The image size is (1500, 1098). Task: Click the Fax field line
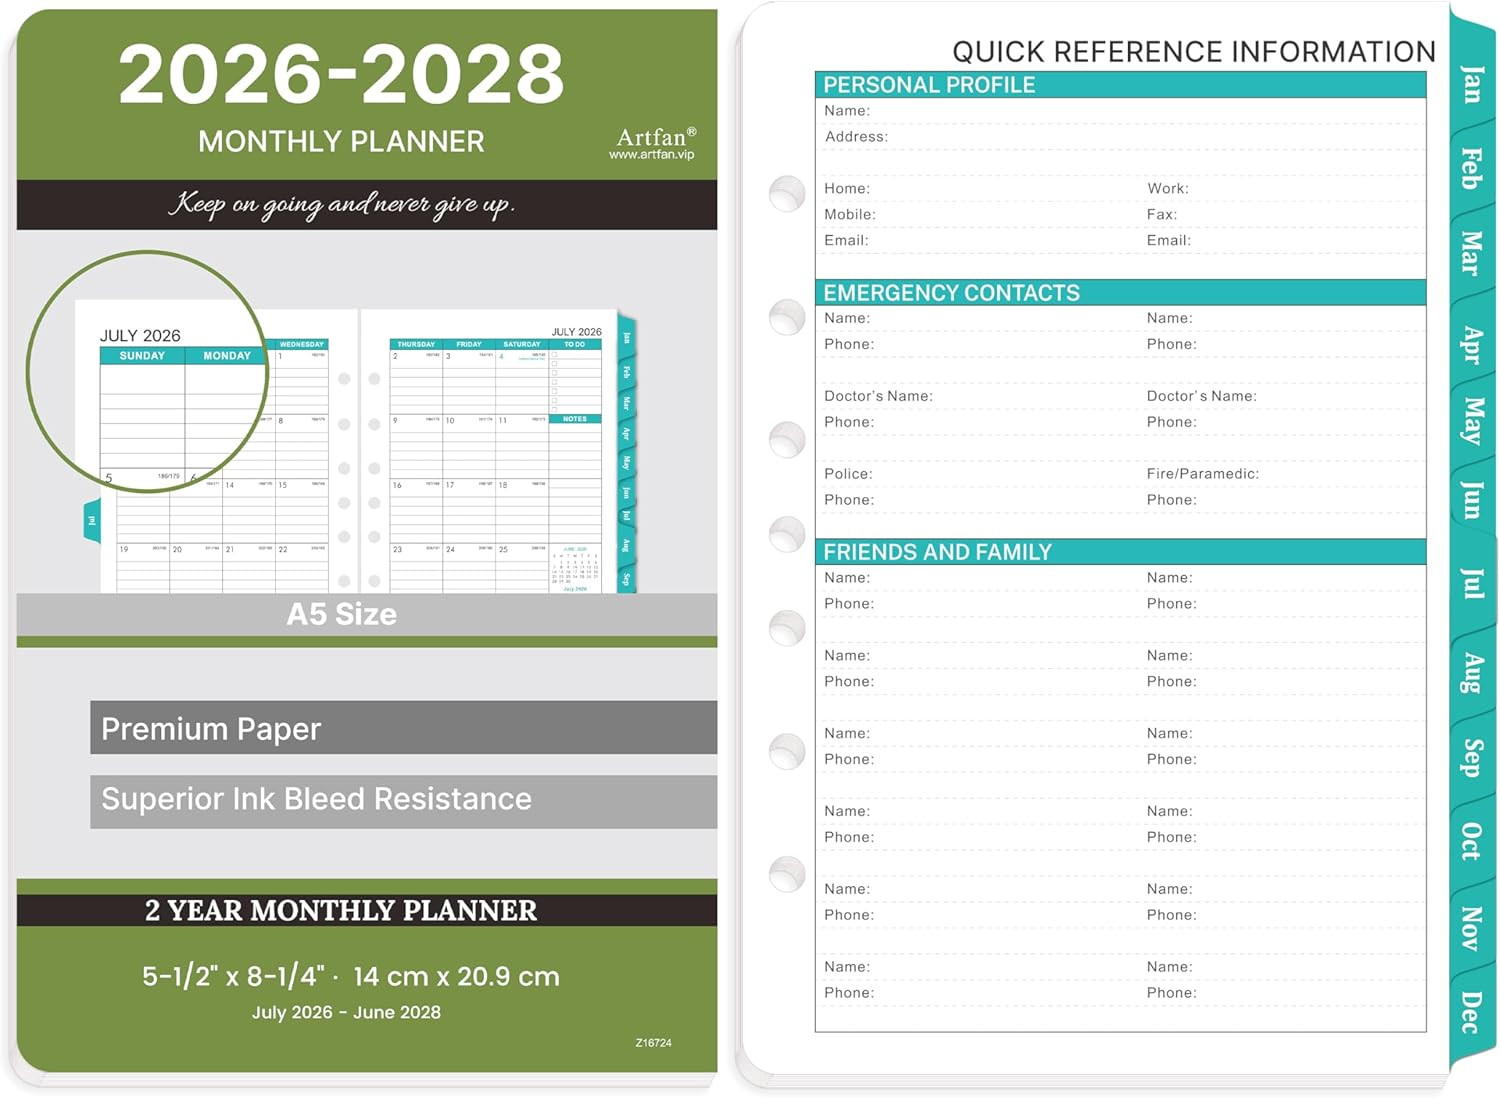(x=1285, y=215)
